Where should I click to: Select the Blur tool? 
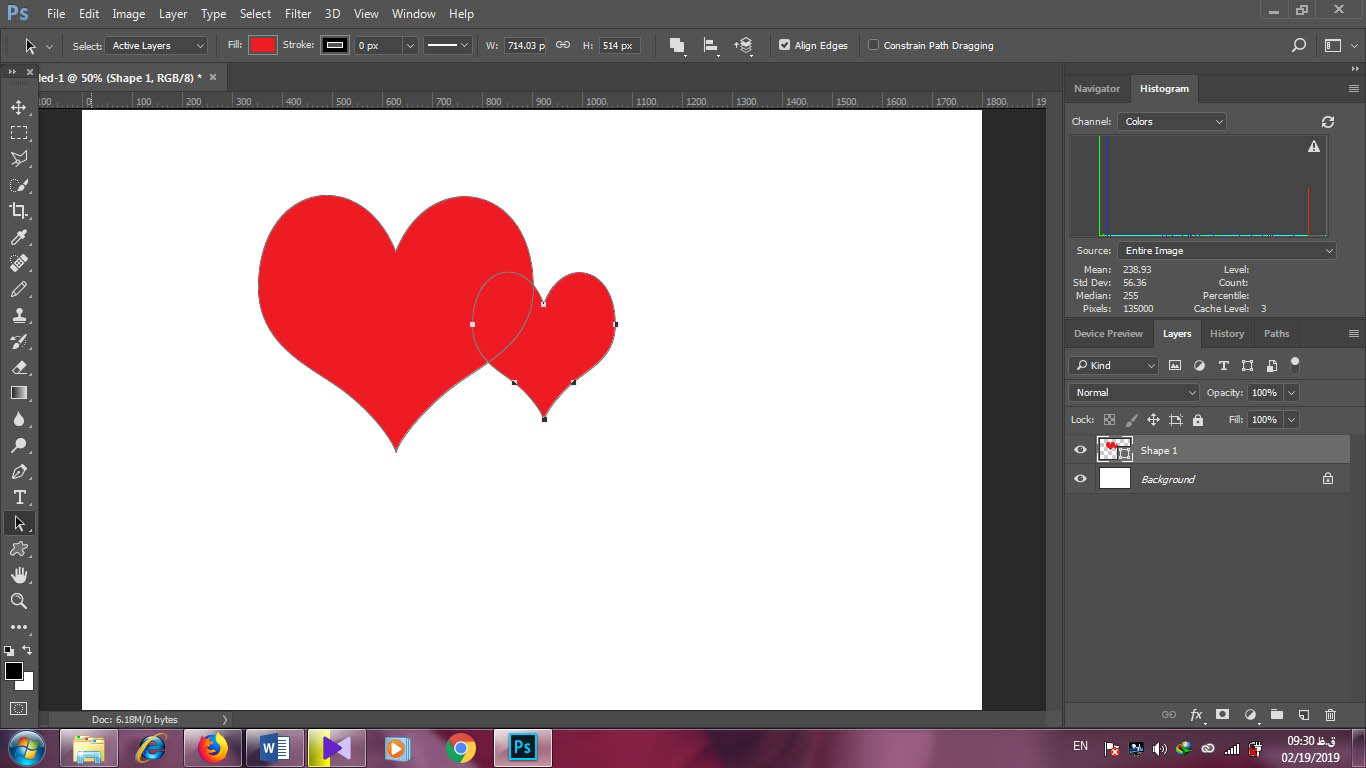[x=18, y=419]
